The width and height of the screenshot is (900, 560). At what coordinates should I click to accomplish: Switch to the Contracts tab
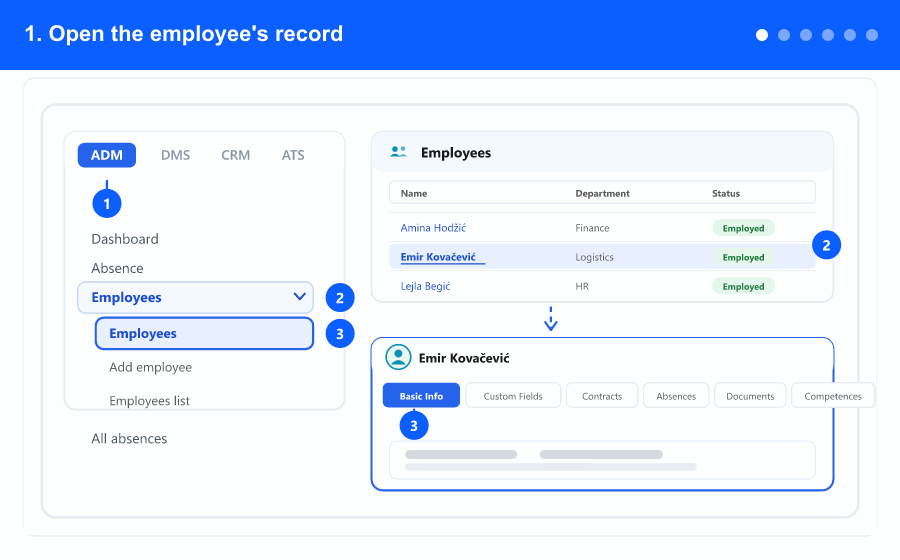point(602,395)
